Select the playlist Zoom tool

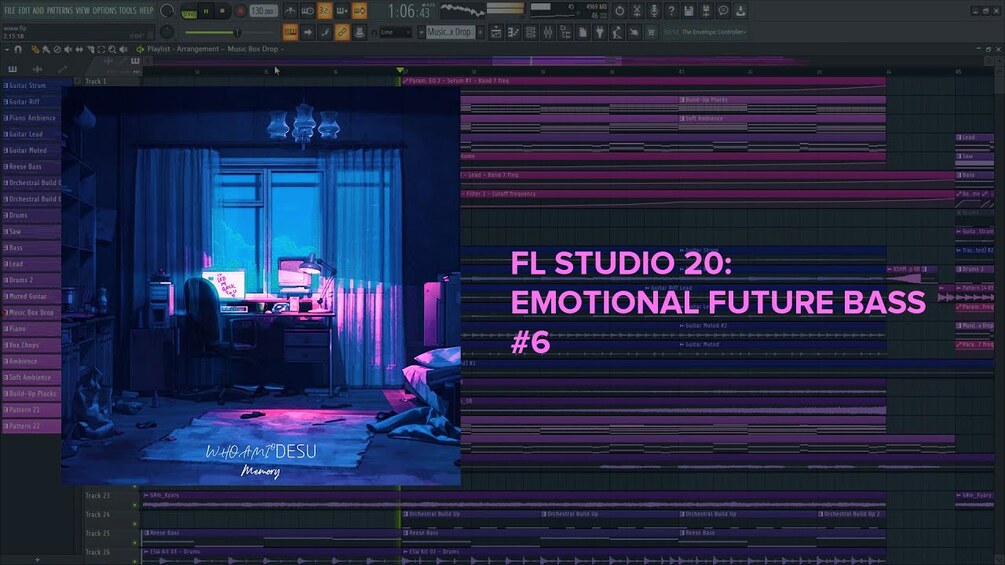112,49
